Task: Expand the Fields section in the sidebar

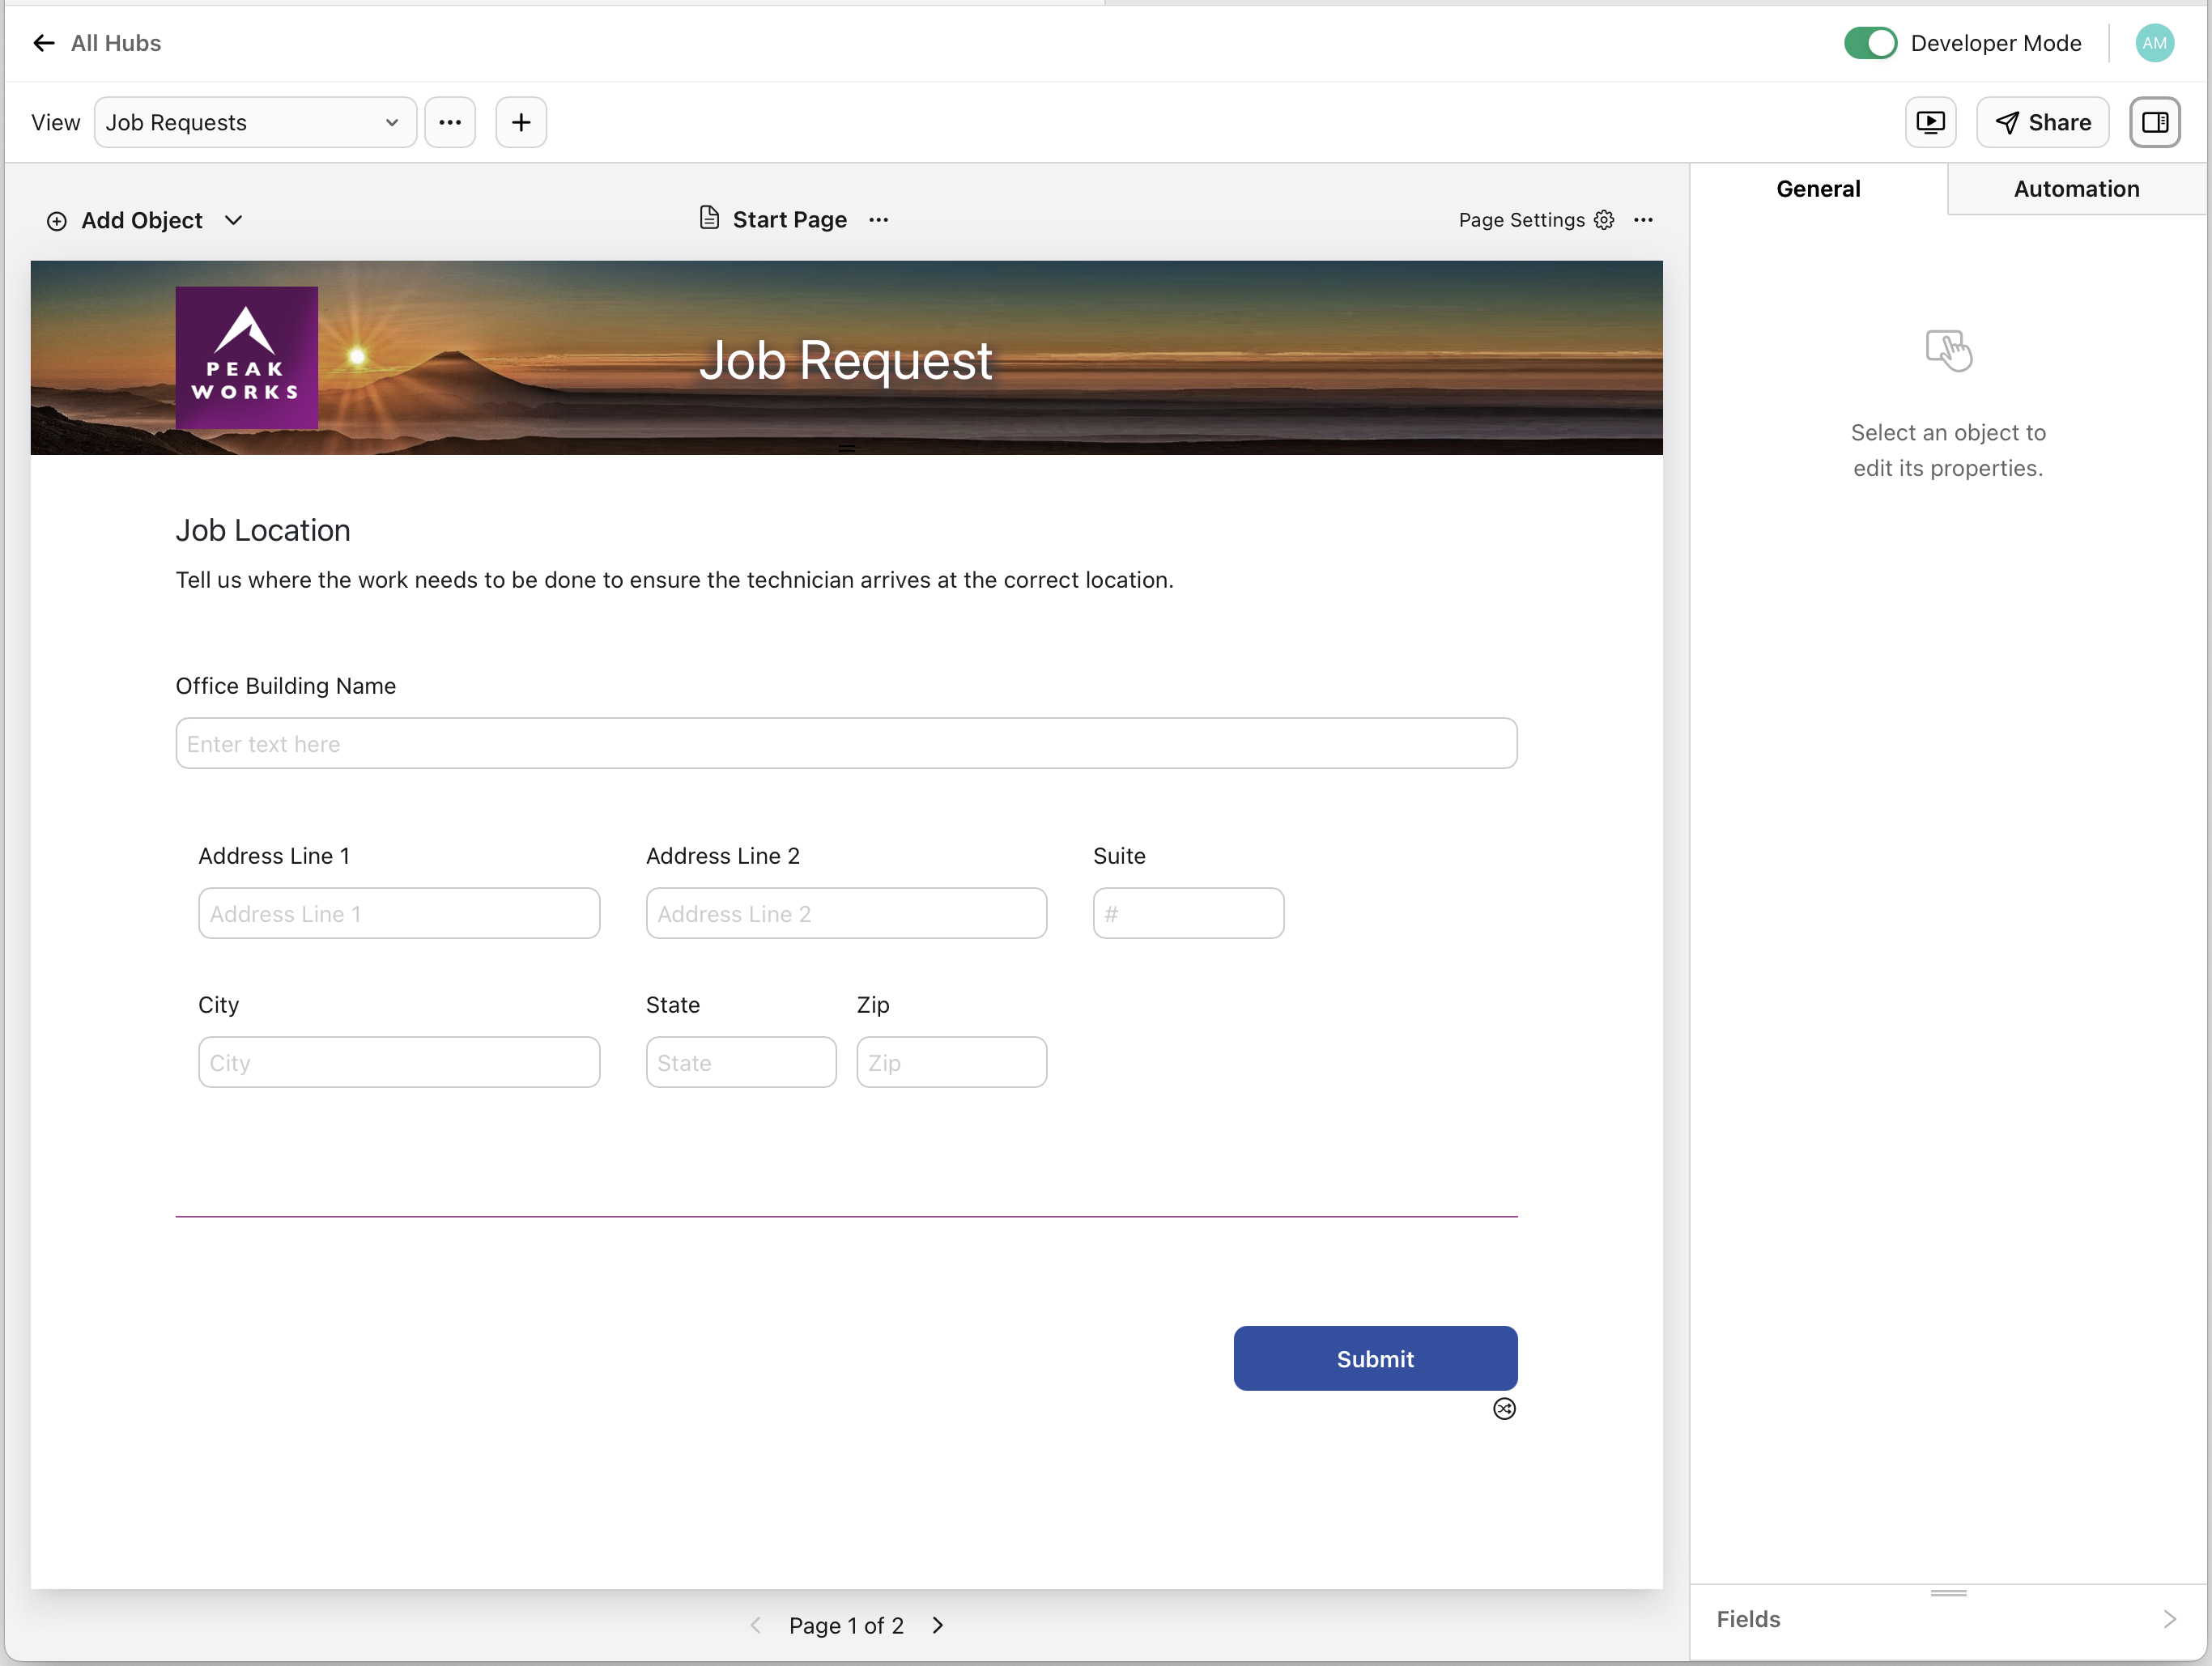Action: (2170, 1618)
